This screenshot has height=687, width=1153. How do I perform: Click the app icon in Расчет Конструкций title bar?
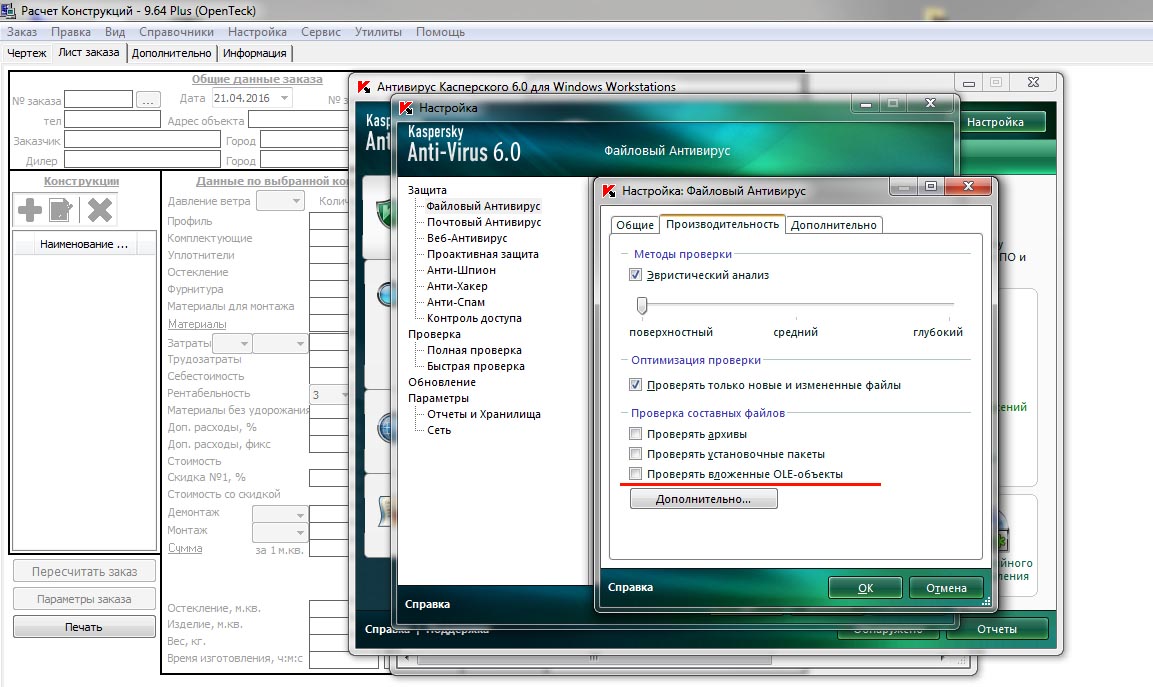pyautogui.click(x=7, y=10)
